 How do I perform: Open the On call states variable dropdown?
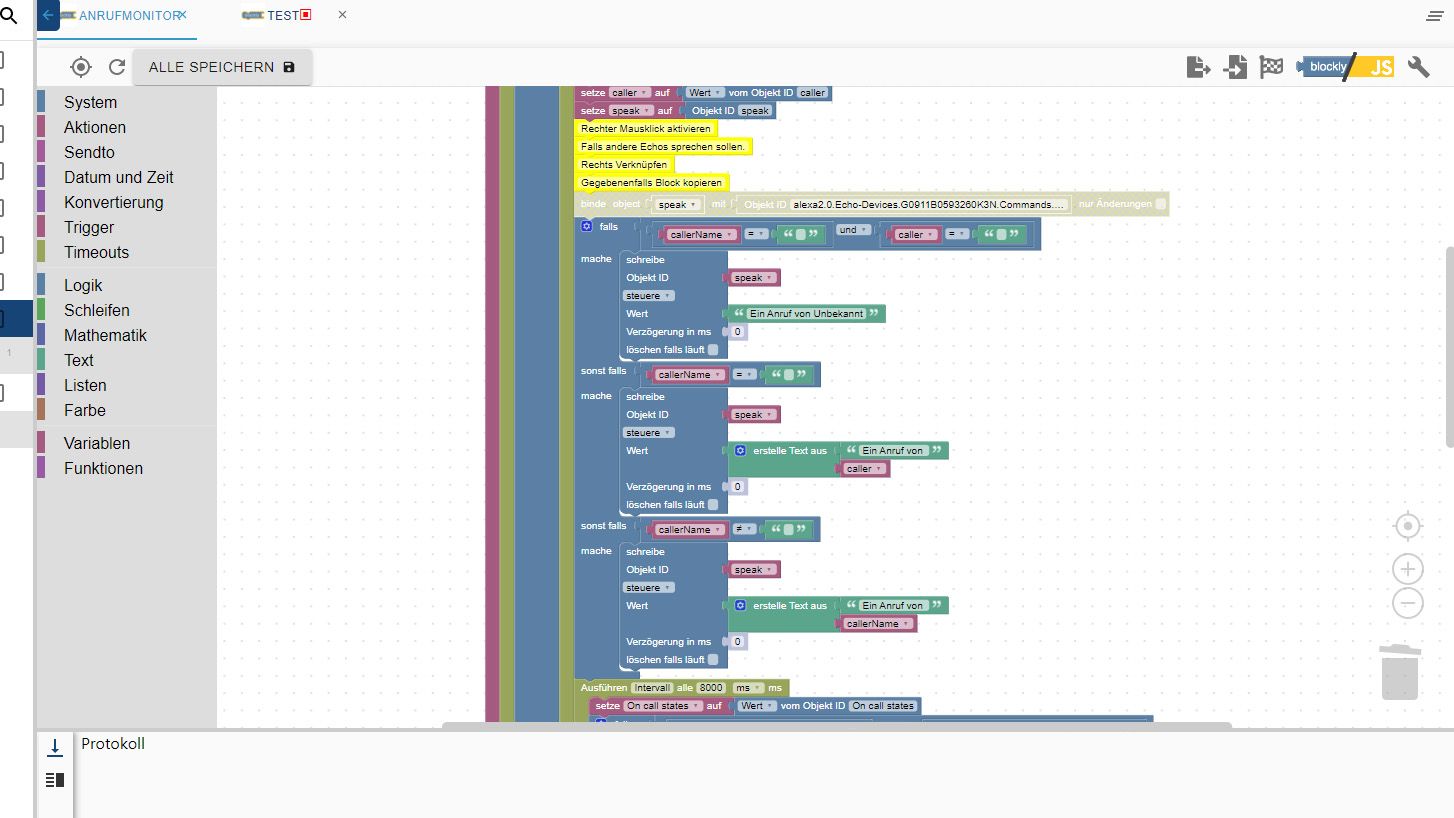tap(662, 706)
